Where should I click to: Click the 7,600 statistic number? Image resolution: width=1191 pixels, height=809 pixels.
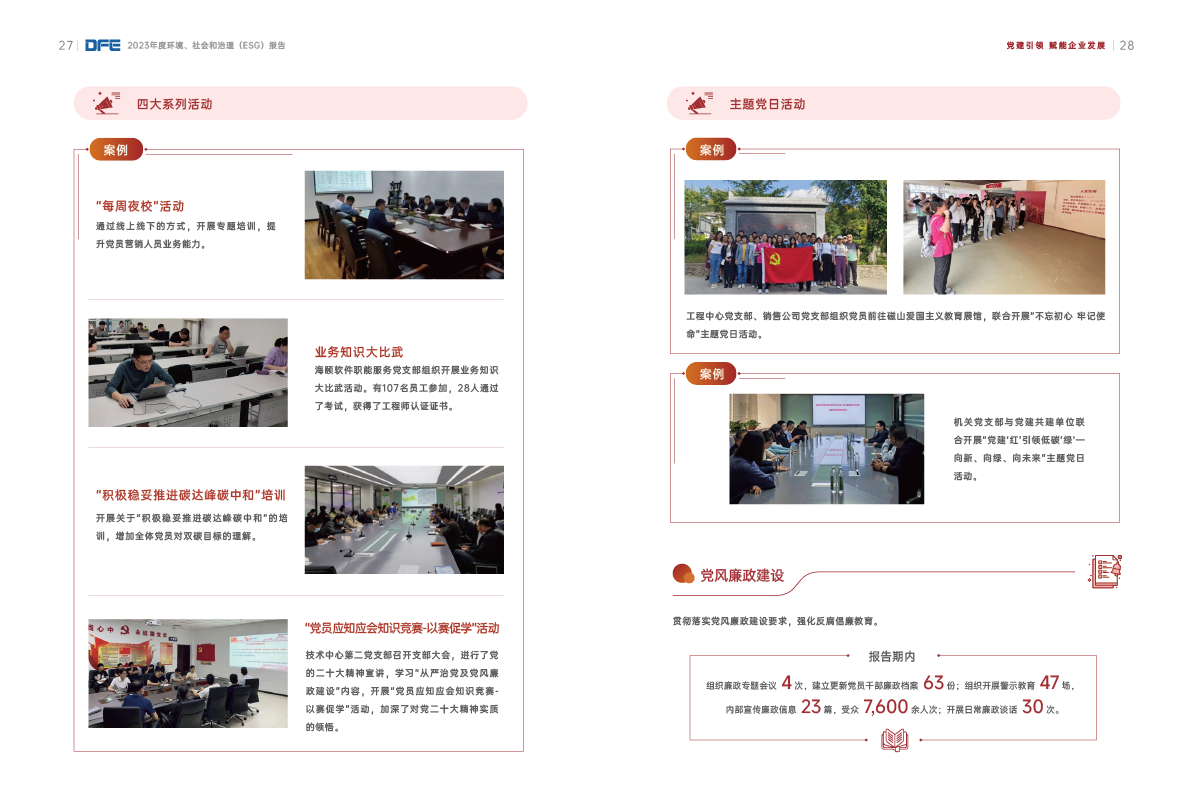pos(885,707)
